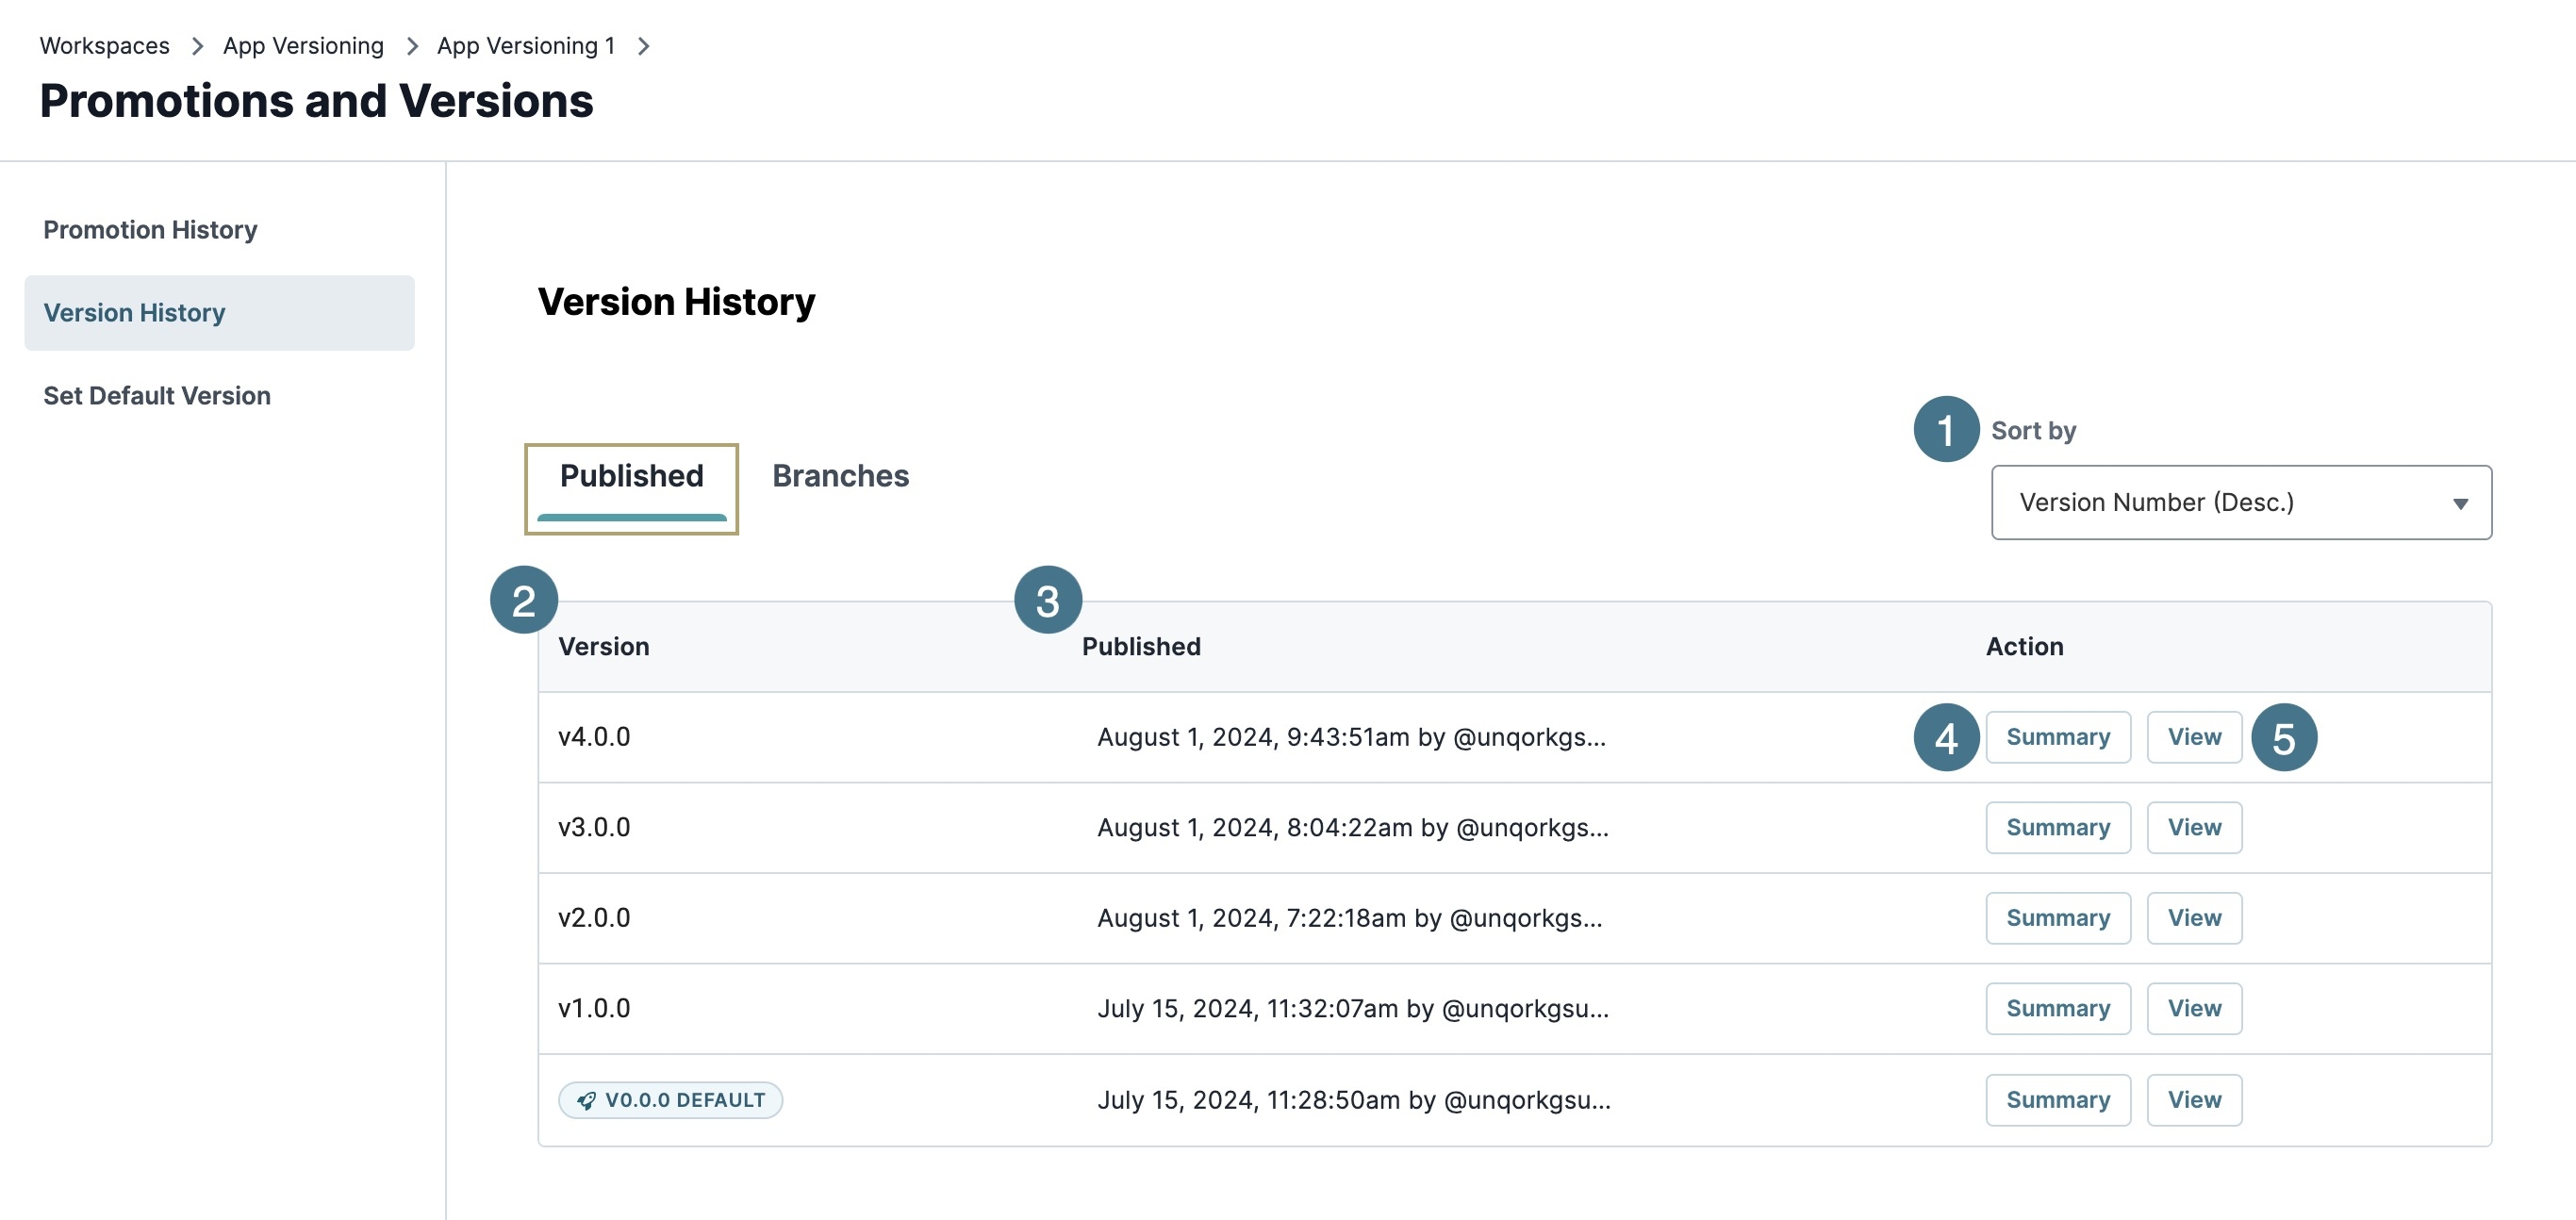Image resolution: width=2576 pixels, height=1220 pixels.
Task: Click numbered callout 1 near Sort by
Action: point(1945,430)
